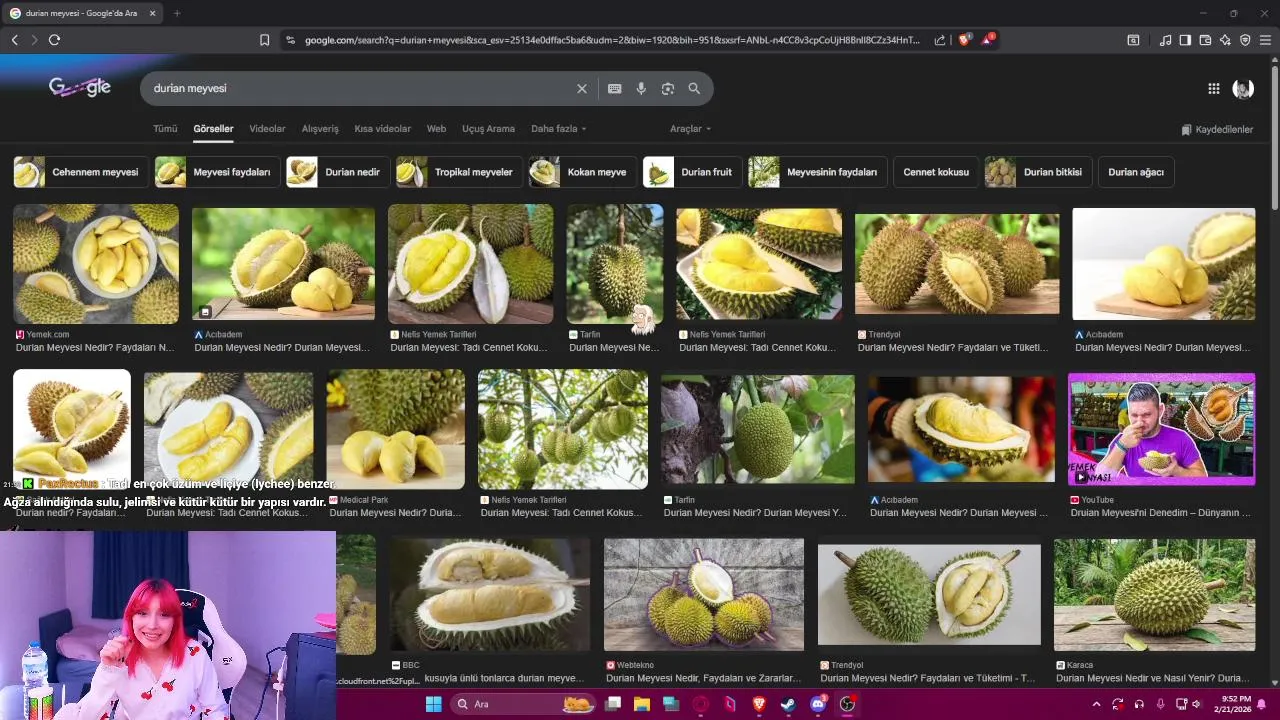Screen dimensions: 1280x720
Task: Open the 'Alışveriş' tab
Action: [x=320, y=129]
